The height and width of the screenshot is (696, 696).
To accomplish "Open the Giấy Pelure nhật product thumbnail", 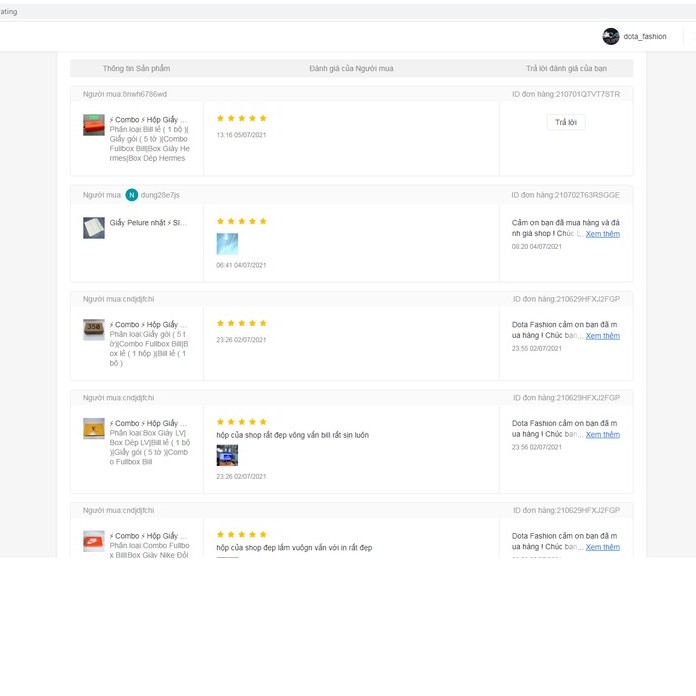I will tap(94, 228).
